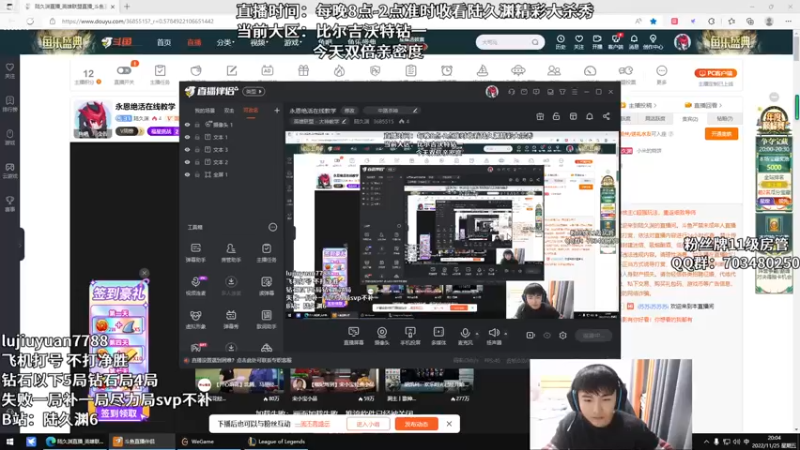Screen dimensions: 800x450
Task: Open 分类 dropdown in Douyu nav
Action: (x=226, y=42)
